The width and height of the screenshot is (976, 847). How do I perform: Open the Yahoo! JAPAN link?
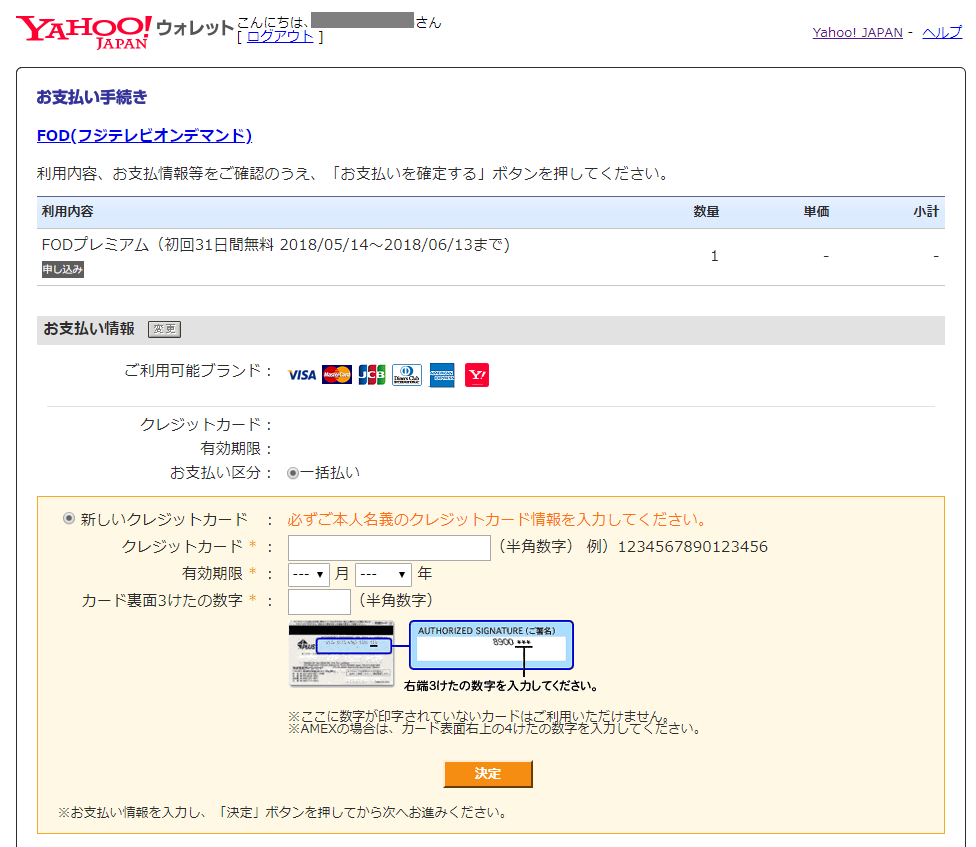point(857,32)
